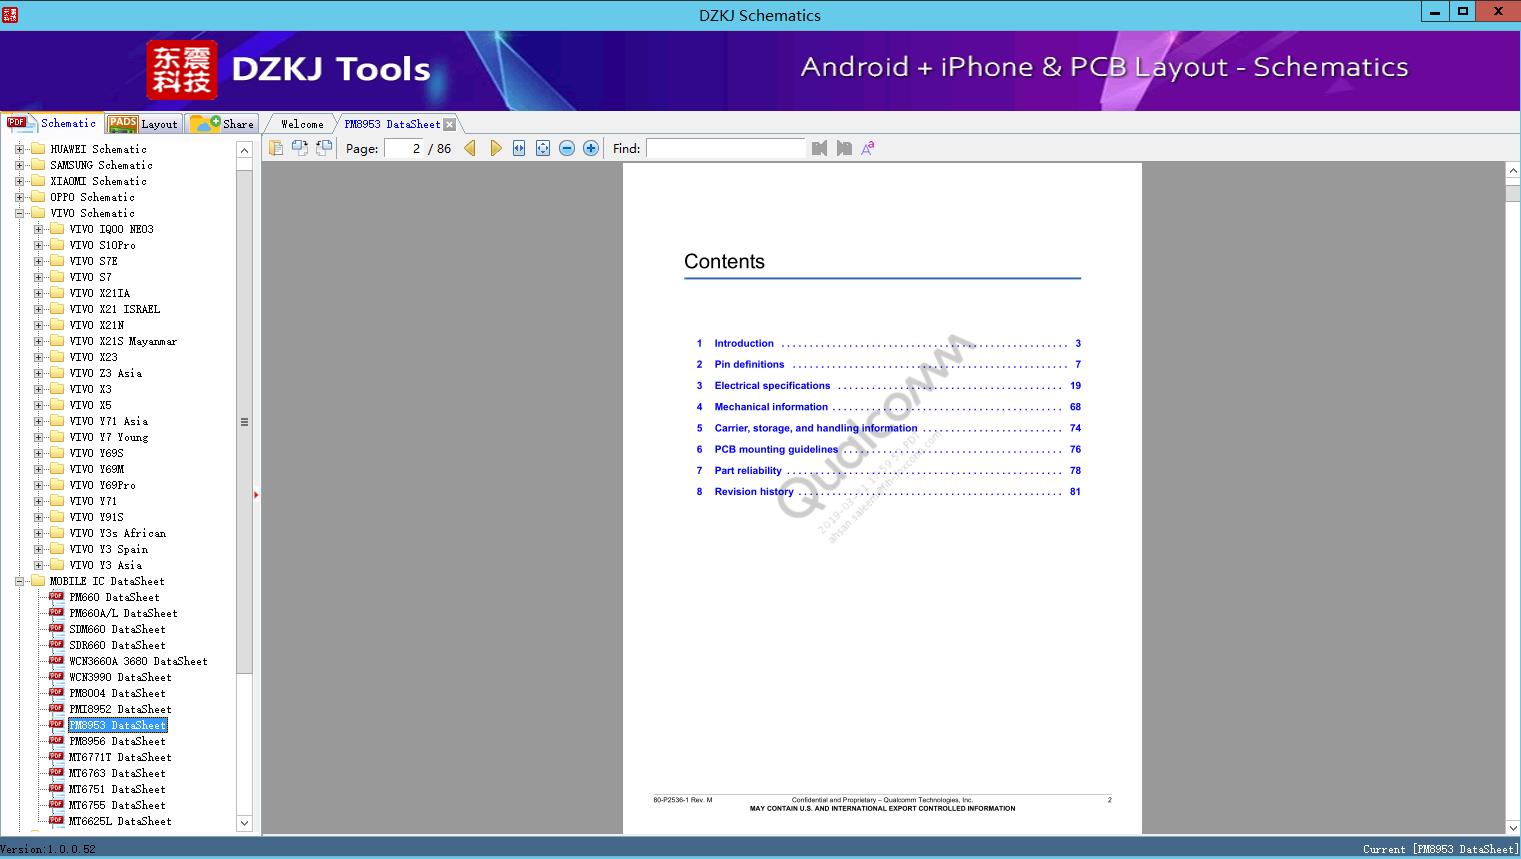The height and width of the screenshot is (859, 1521).
Task: Jump to PCB mounting guidelines link
Action: click(x=776, y=449)
